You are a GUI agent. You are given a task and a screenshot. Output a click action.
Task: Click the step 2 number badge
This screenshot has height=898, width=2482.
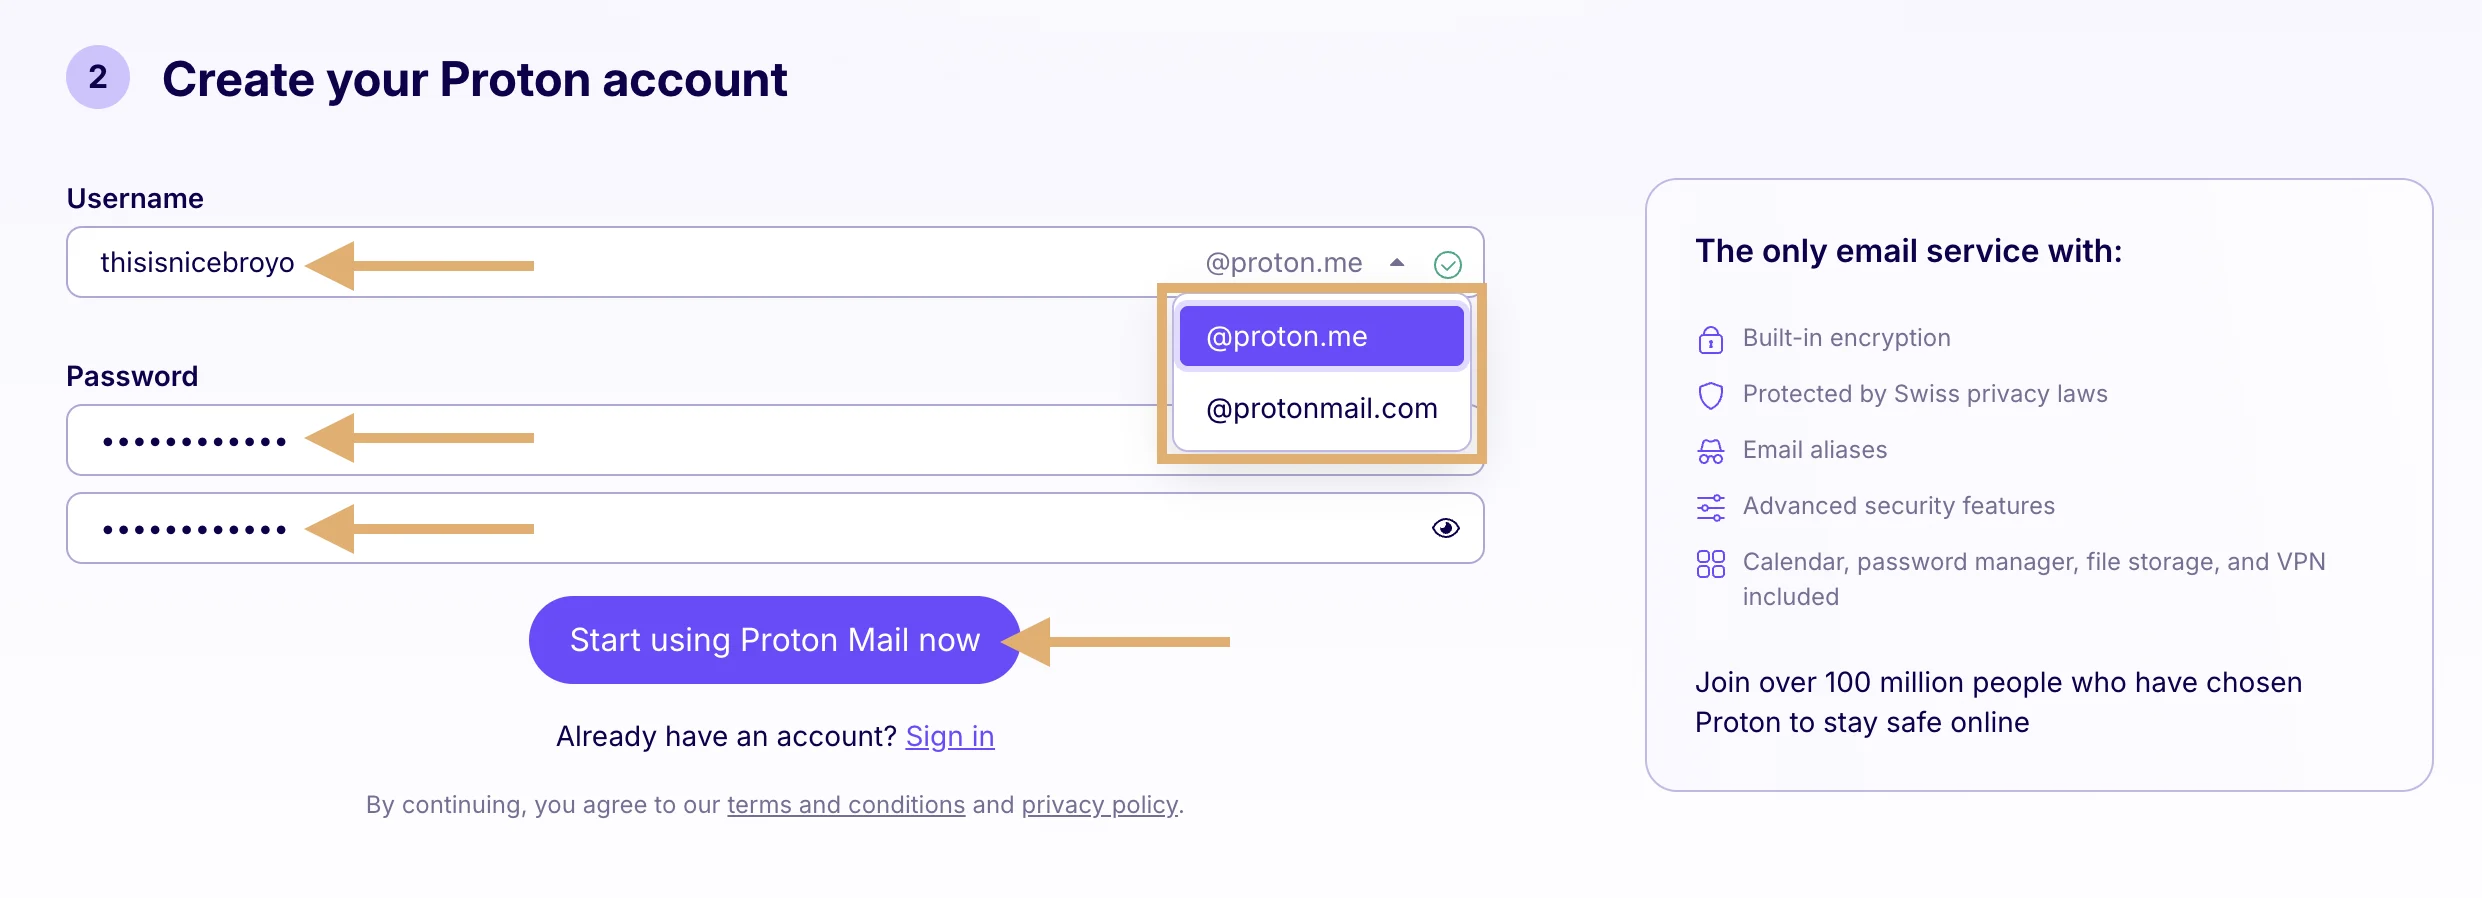click(98, 77)
